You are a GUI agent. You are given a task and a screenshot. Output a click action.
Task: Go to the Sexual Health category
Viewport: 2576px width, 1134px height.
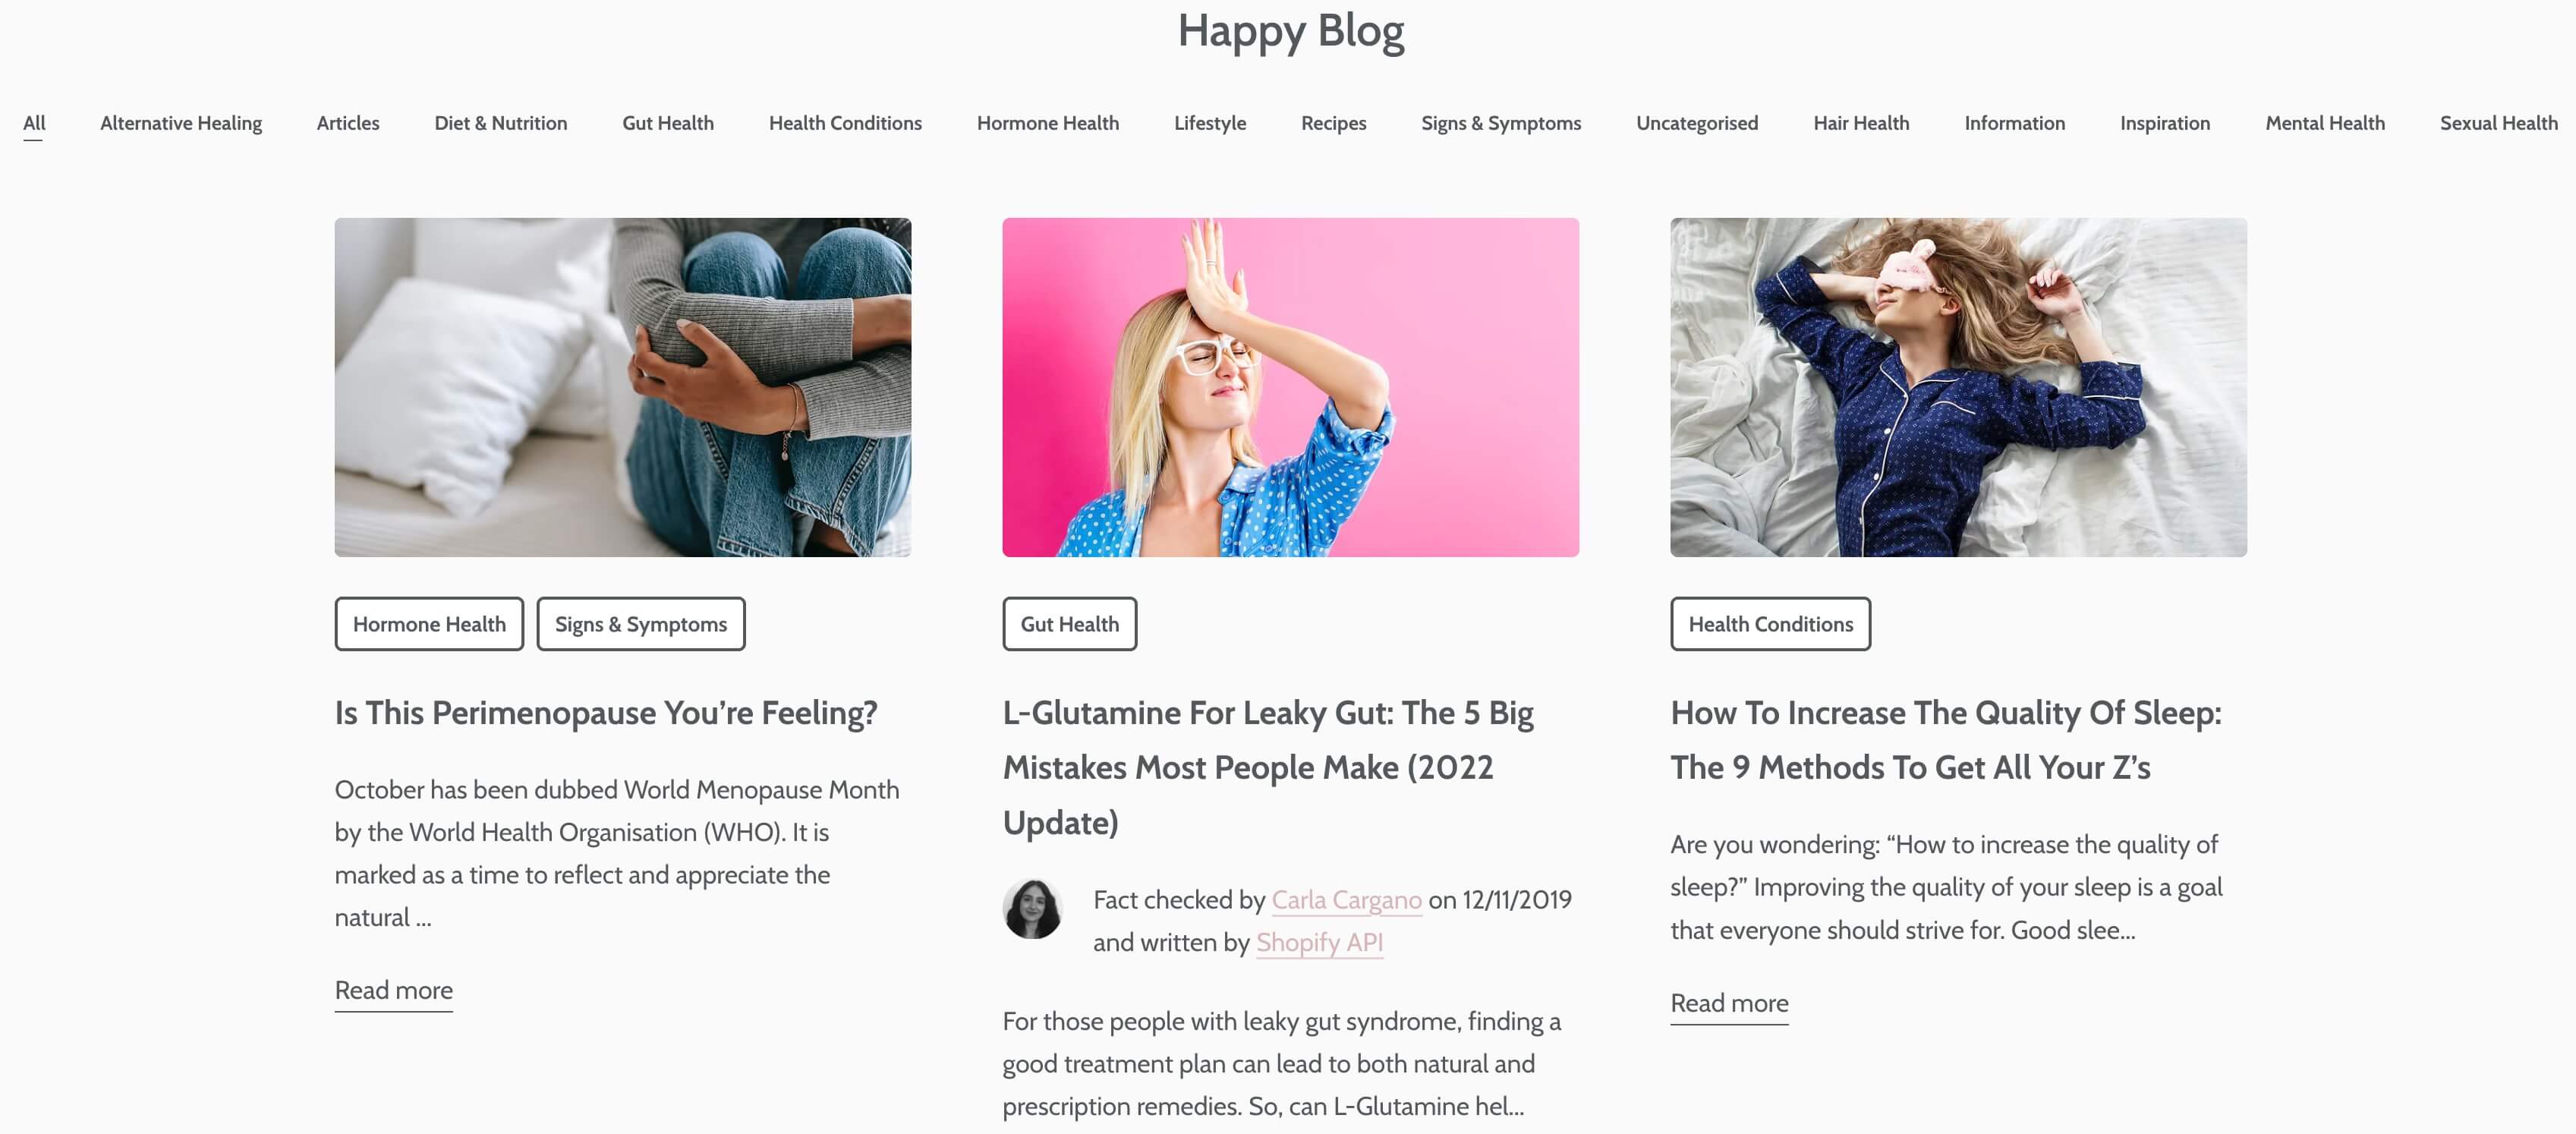2498,123
